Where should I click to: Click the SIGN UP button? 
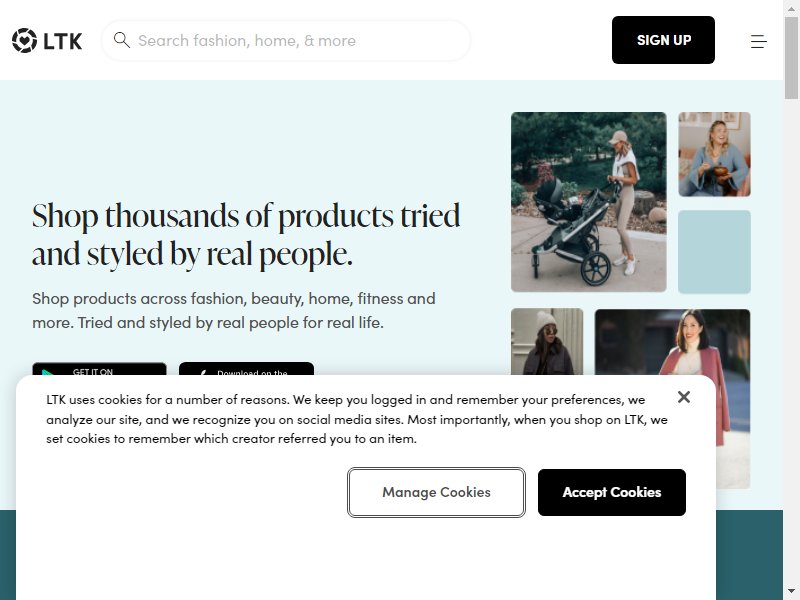coord(663,40)
